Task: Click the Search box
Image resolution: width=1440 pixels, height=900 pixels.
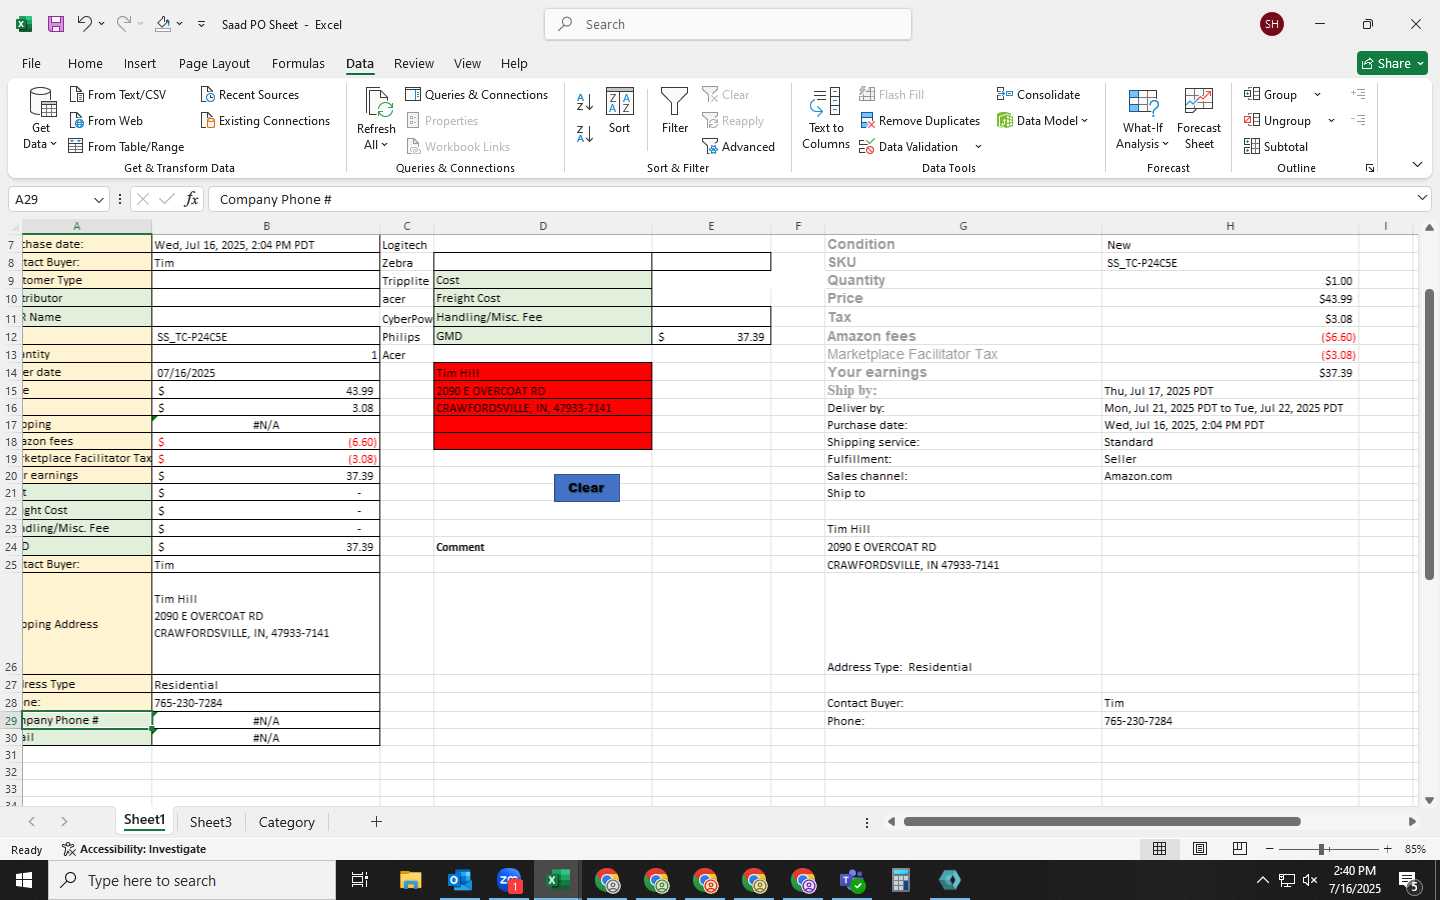Action: click(x=728, y=24)
